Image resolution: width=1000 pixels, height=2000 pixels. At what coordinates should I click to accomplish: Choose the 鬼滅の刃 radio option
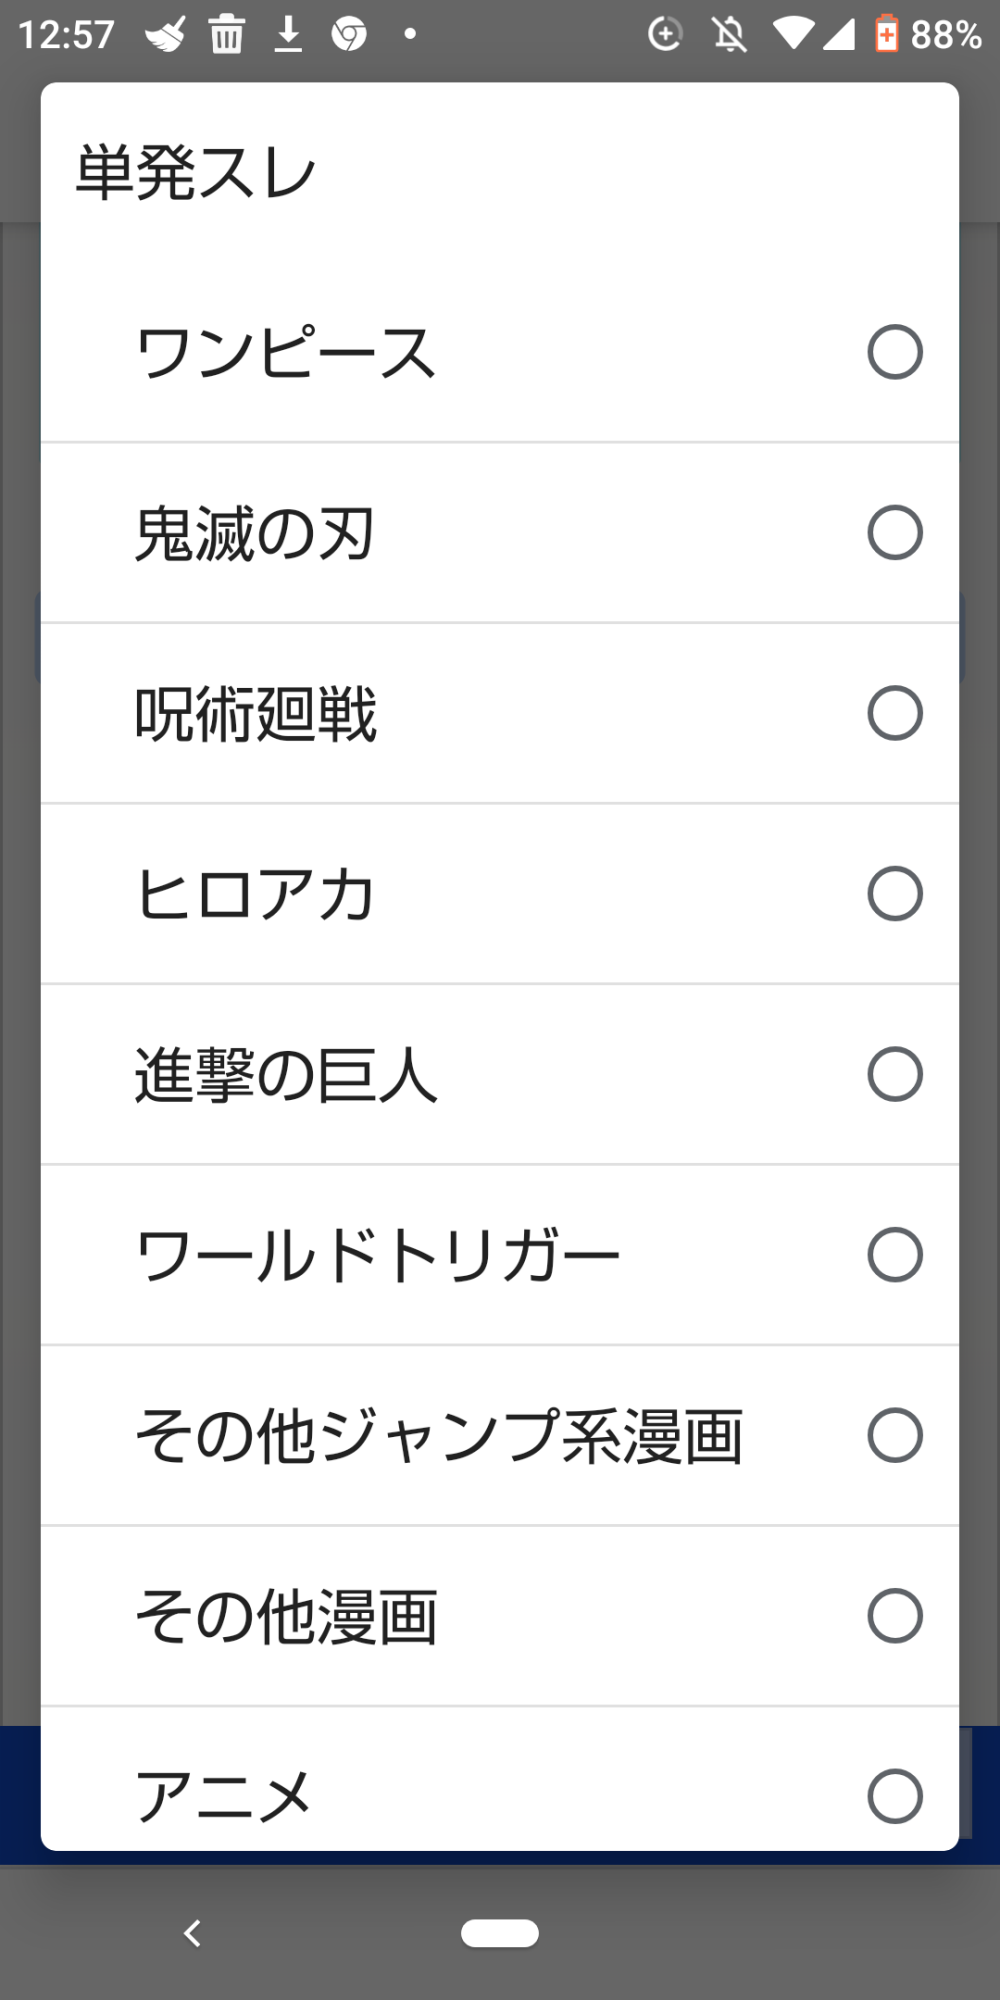tap(894, 532)
